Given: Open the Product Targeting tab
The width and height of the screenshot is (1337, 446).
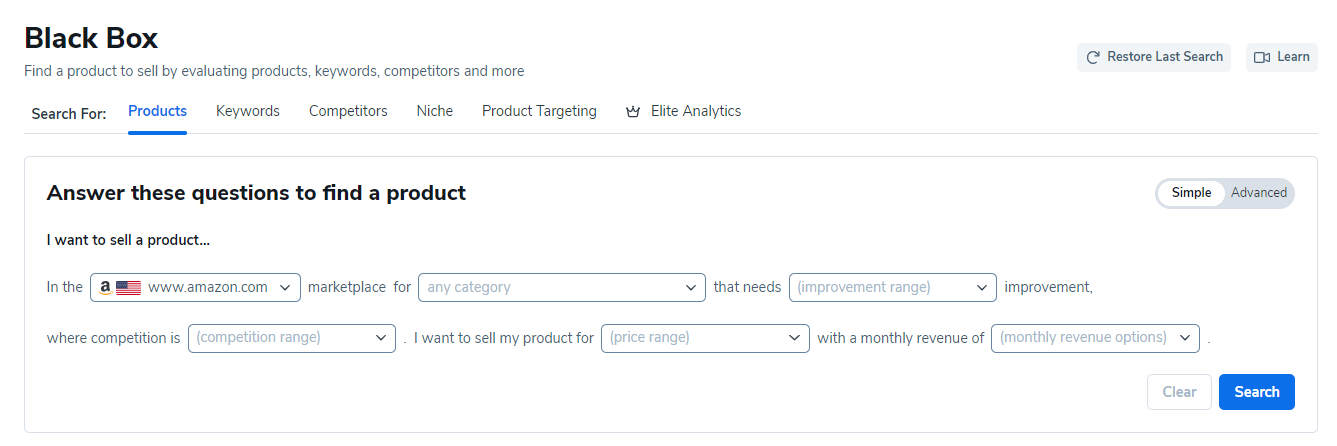Looking at the screenshot, I should (x=539, y=111).
